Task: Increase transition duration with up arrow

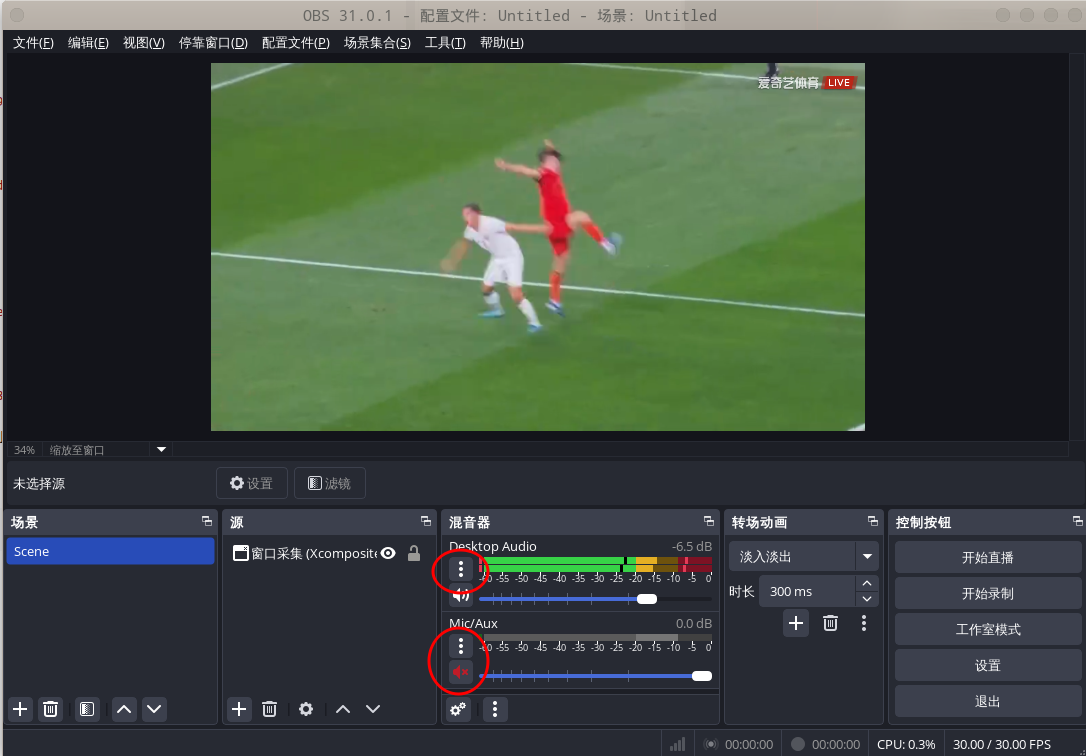Action: [867, 584]
